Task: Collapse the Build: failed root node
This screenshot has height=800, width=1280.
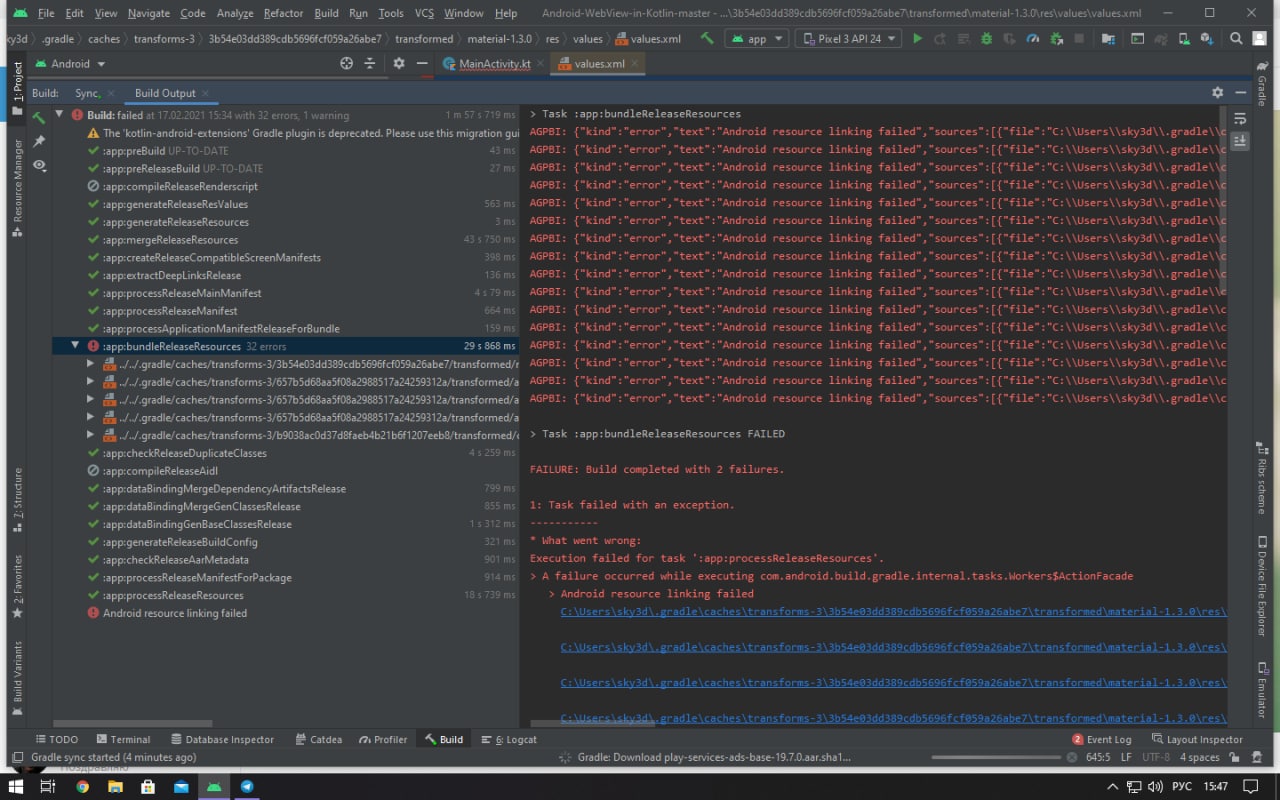Action: (59, 115)
